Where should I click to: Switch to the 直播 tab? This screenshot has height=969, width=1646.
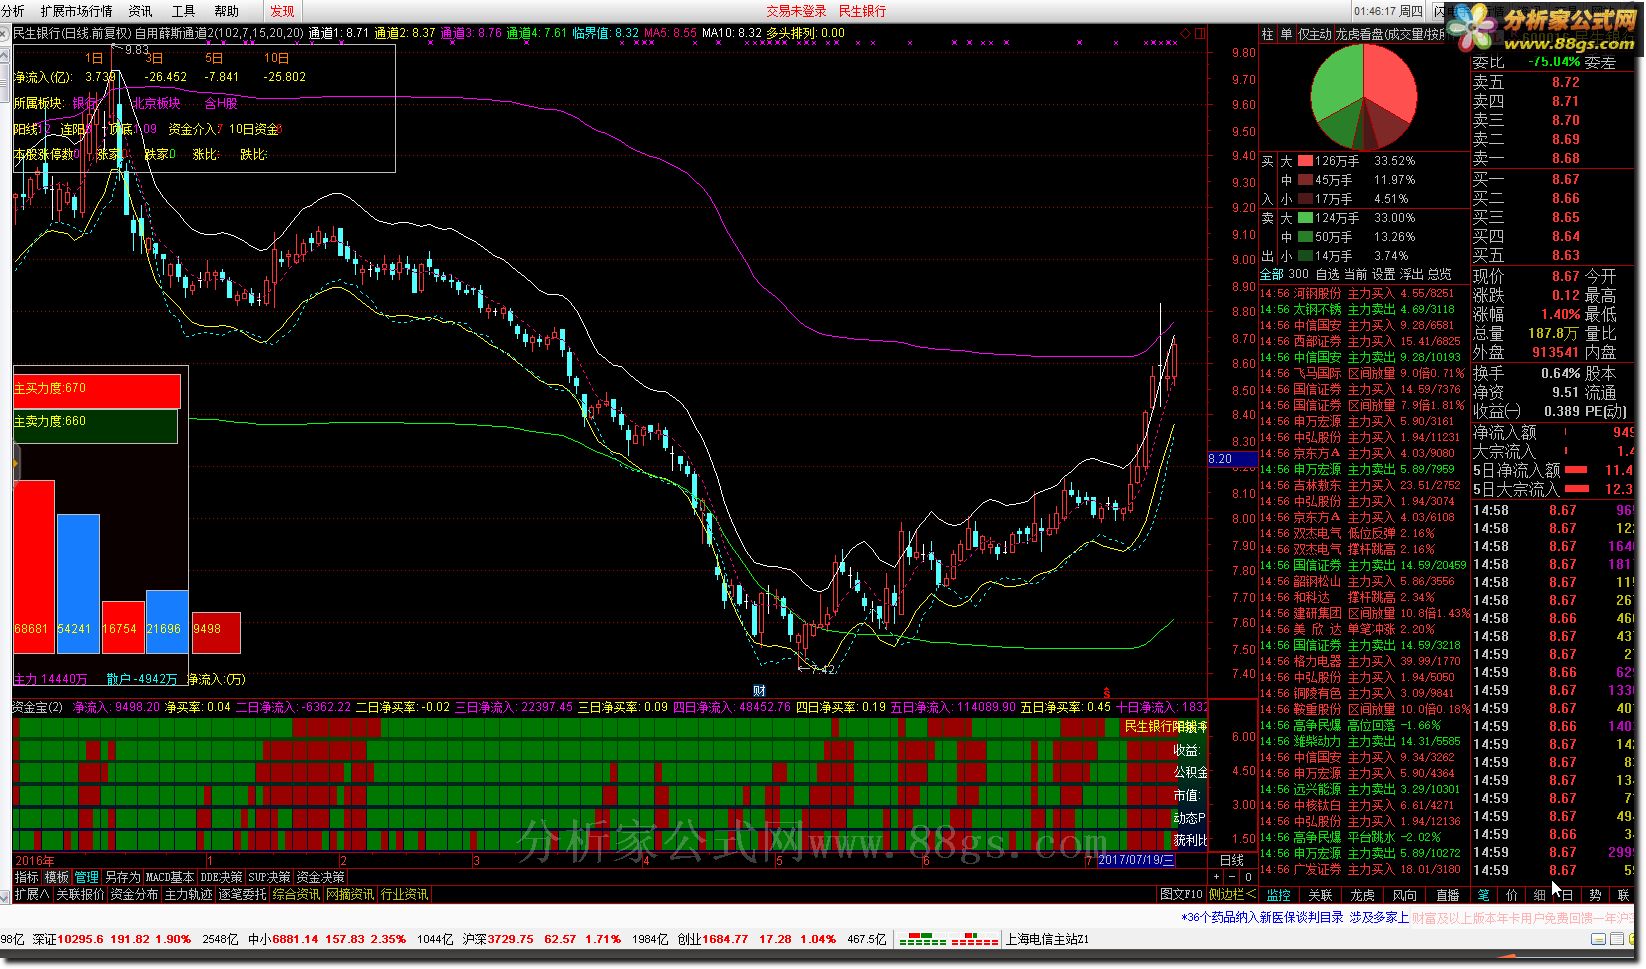(1447, 895)
